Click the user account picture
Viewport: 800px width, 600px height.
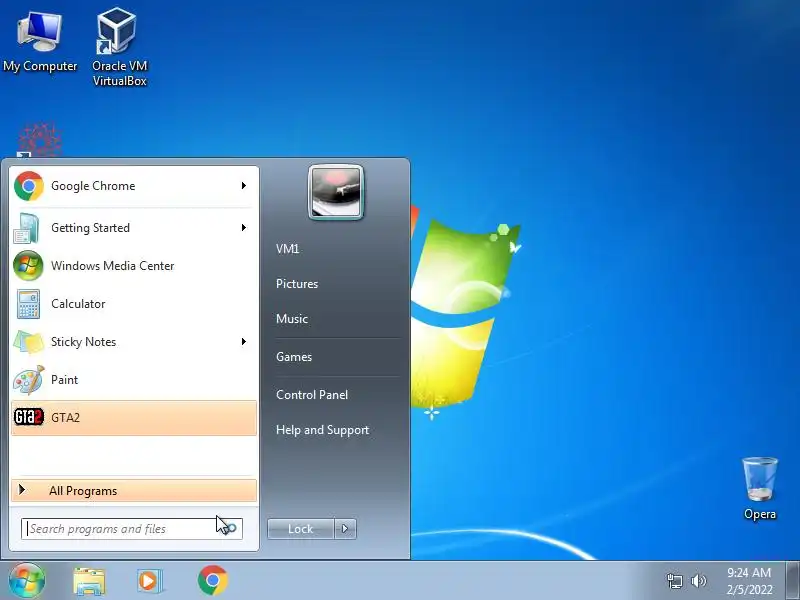tap(336, 192)
